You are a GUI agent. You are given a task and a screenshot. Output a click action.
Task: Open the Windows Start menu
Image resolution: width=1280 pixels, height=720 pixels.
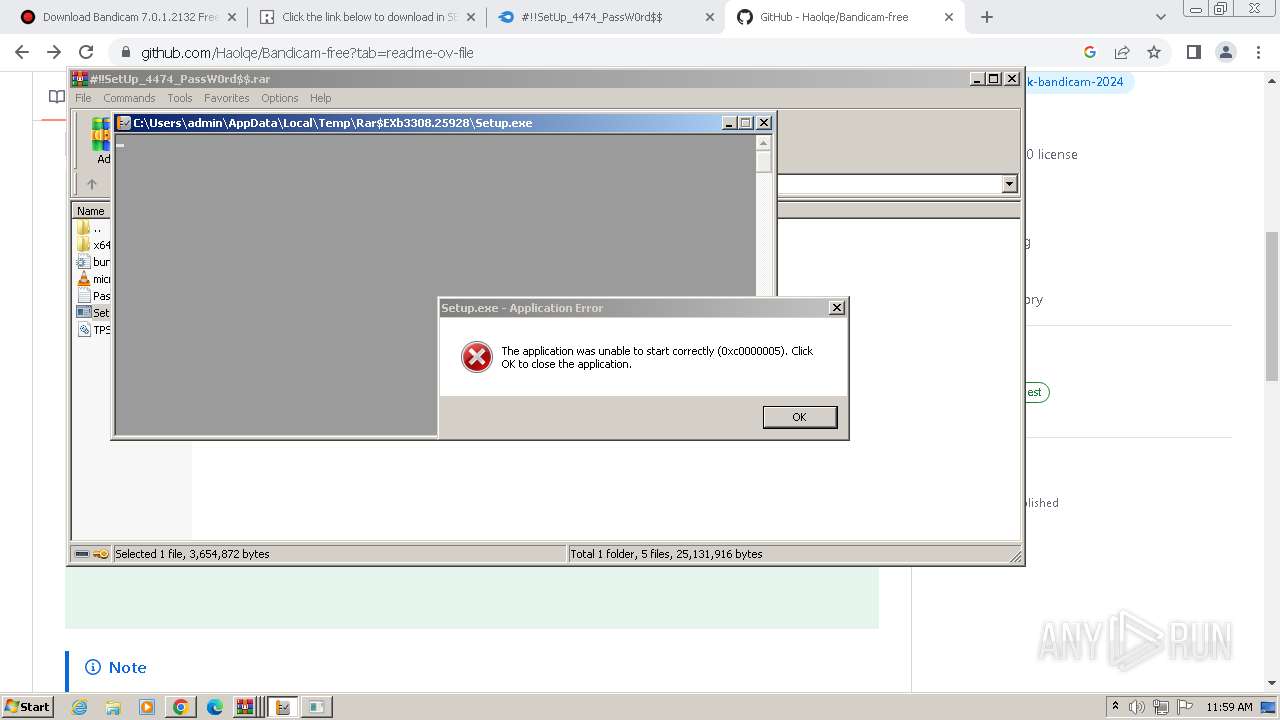point(28,706)
